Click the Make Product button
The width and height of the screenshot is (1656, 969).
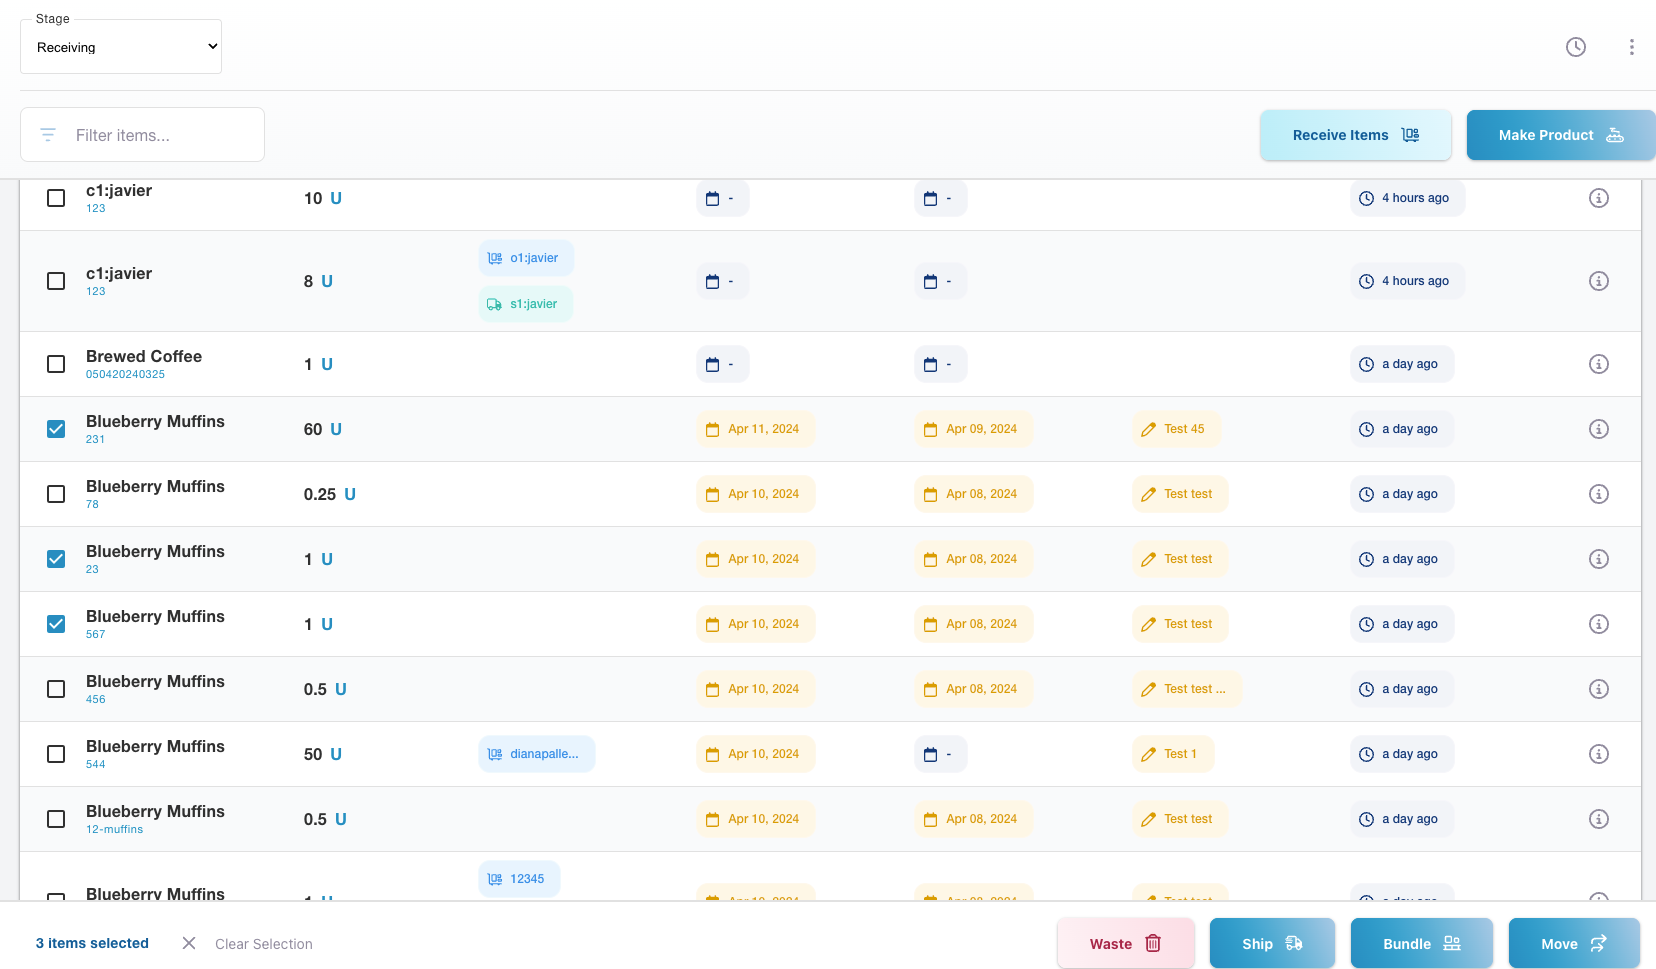(x=1560, y=135)
